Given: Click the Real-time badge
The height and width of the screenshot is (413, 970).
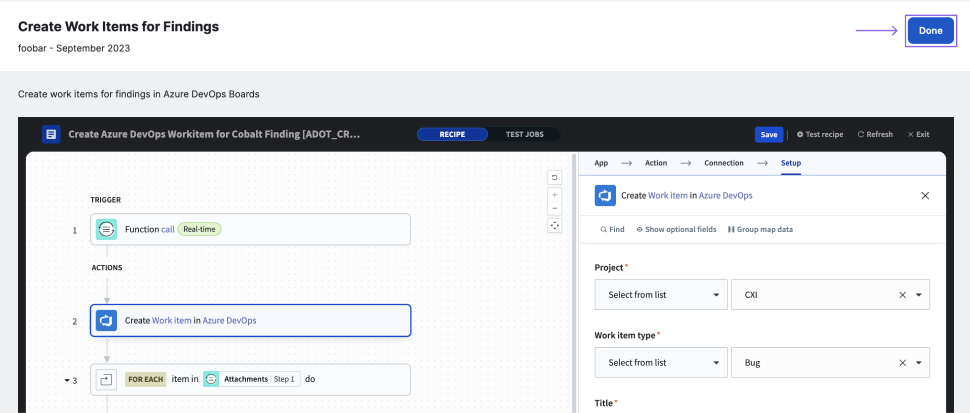Looking at the screenshot, I should [199, 229].
